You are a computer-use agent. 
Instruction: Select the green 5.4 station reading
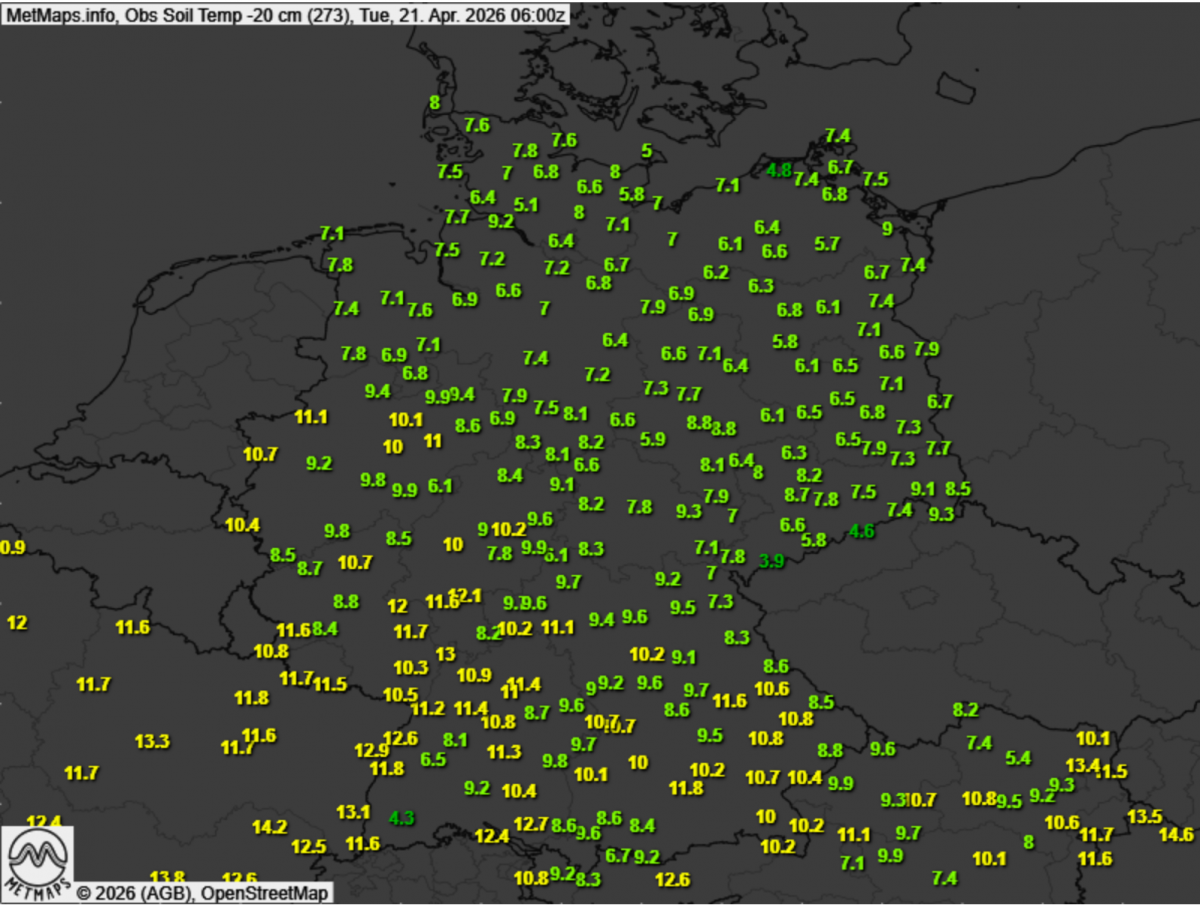coord(1018,758)
